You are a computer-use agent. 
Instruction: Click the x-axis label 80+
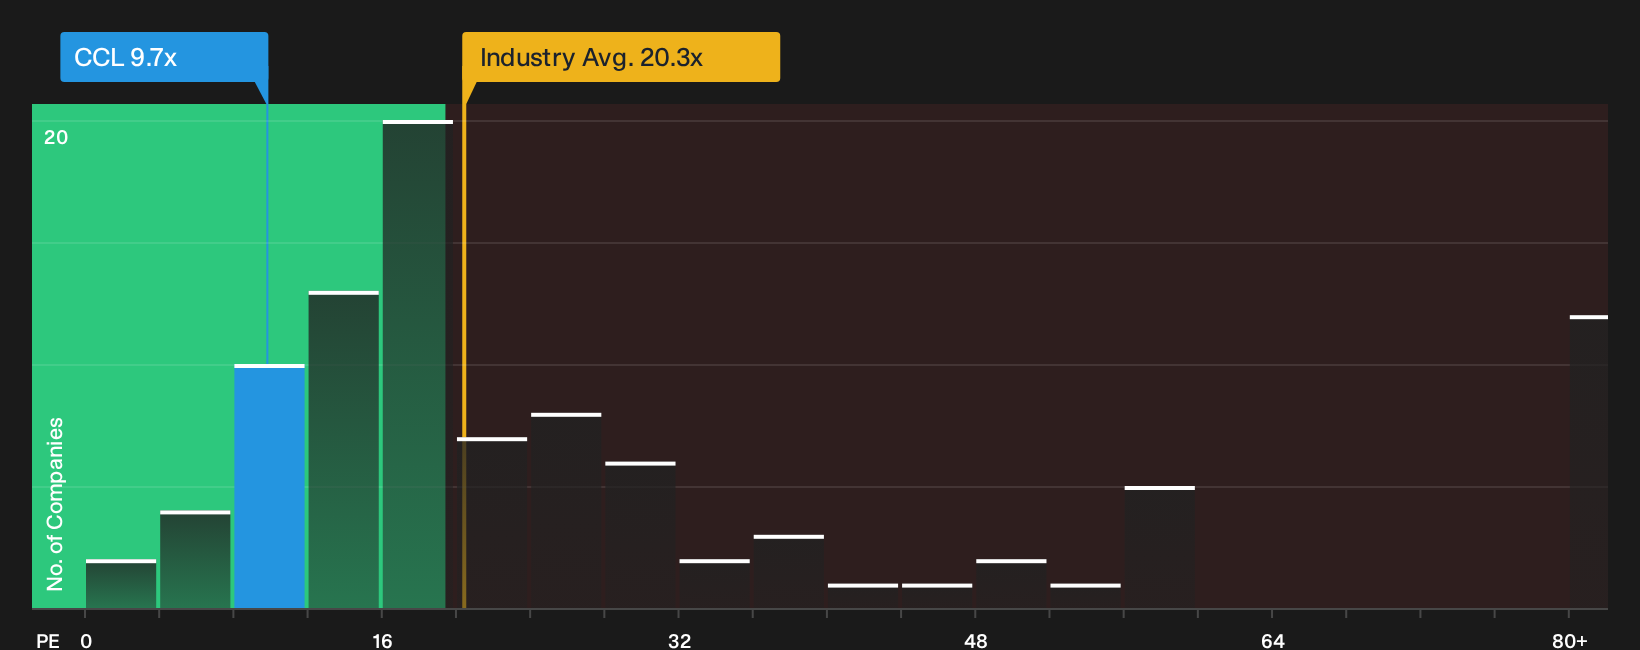[1569, 640]
